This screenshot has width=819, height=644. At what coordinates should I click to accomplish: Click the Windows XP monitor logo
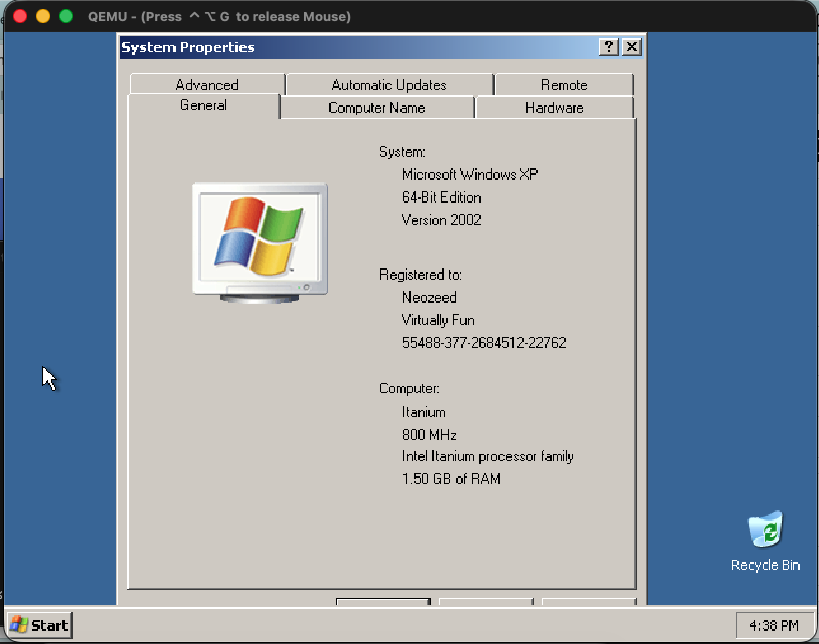(x=260, y=243)
